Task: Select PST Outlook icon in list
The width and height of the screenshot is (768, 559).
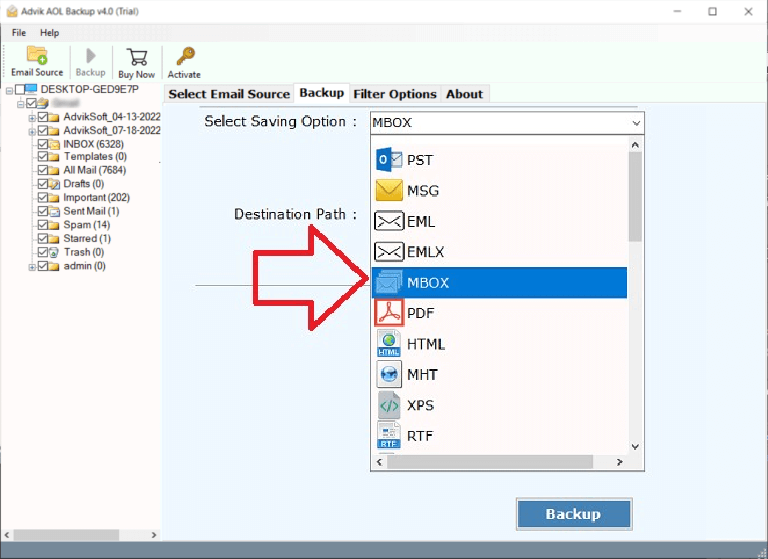Action: click(388, 160)
